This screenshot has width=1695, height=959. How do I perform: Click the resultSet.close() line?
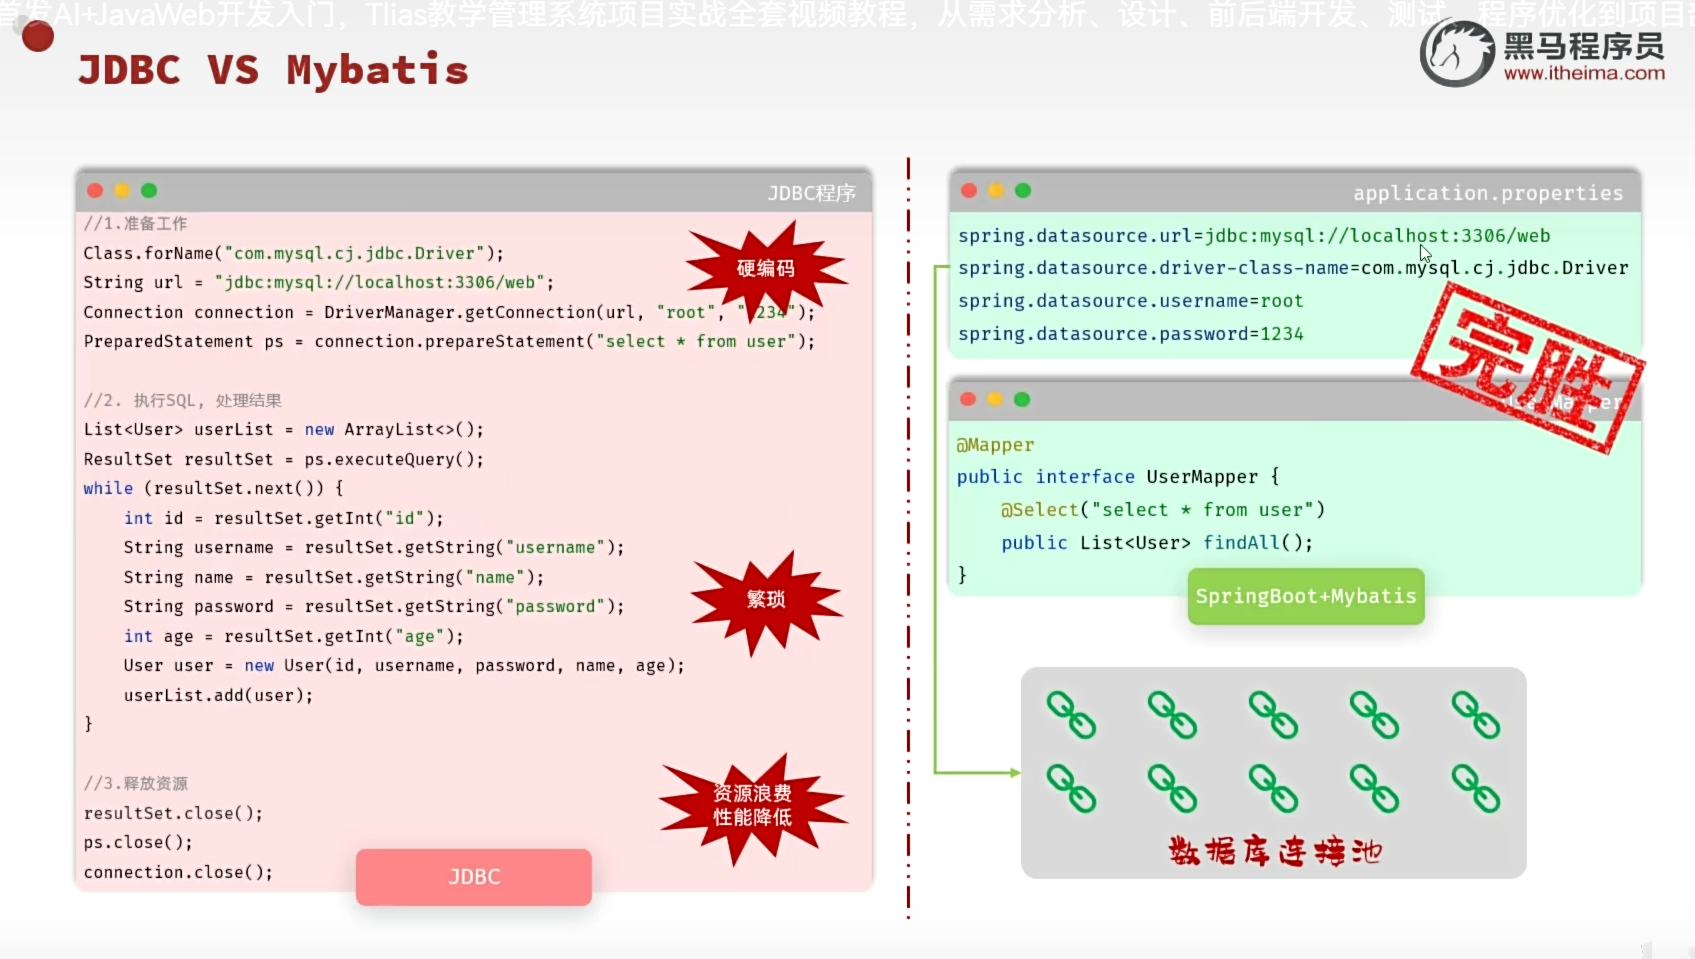point(173,813)
